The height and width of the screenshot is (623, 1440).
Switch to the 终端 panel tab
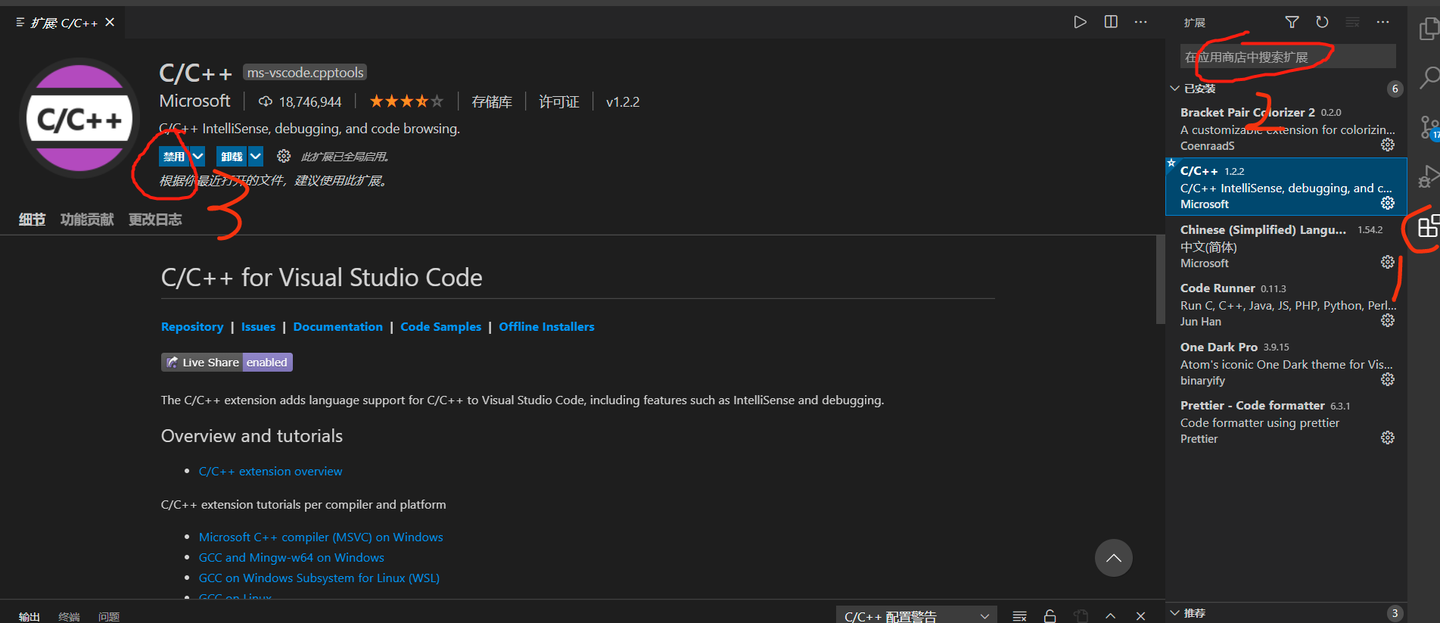click(x=68, y=617)
